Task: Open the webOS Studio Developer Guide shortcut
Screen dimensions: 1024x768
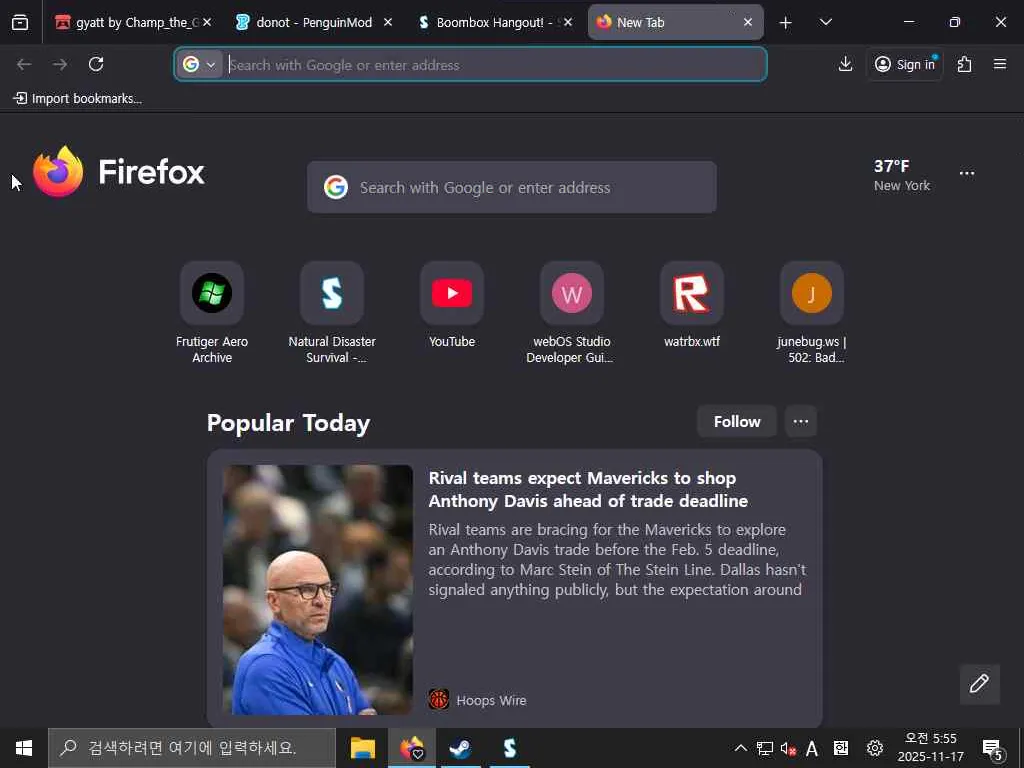Action: click(x=571, y=312)
